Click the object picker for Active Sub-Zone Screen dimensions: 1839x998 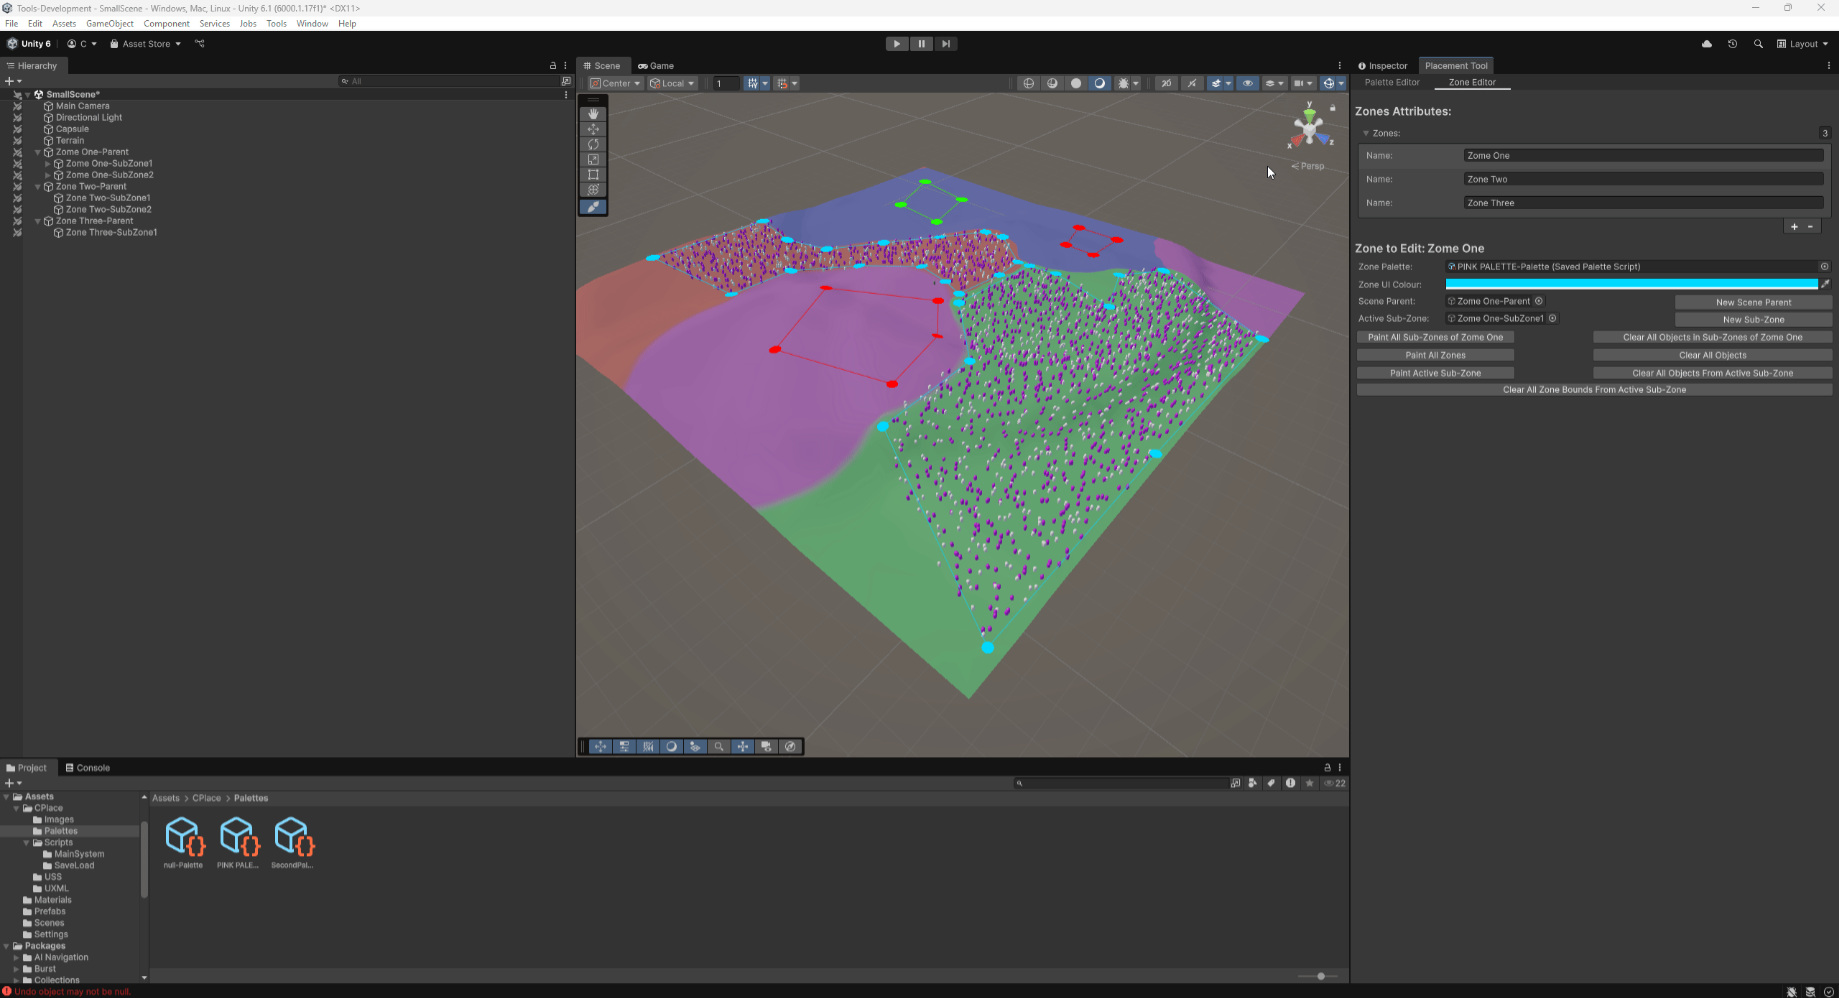[1552, 318]
